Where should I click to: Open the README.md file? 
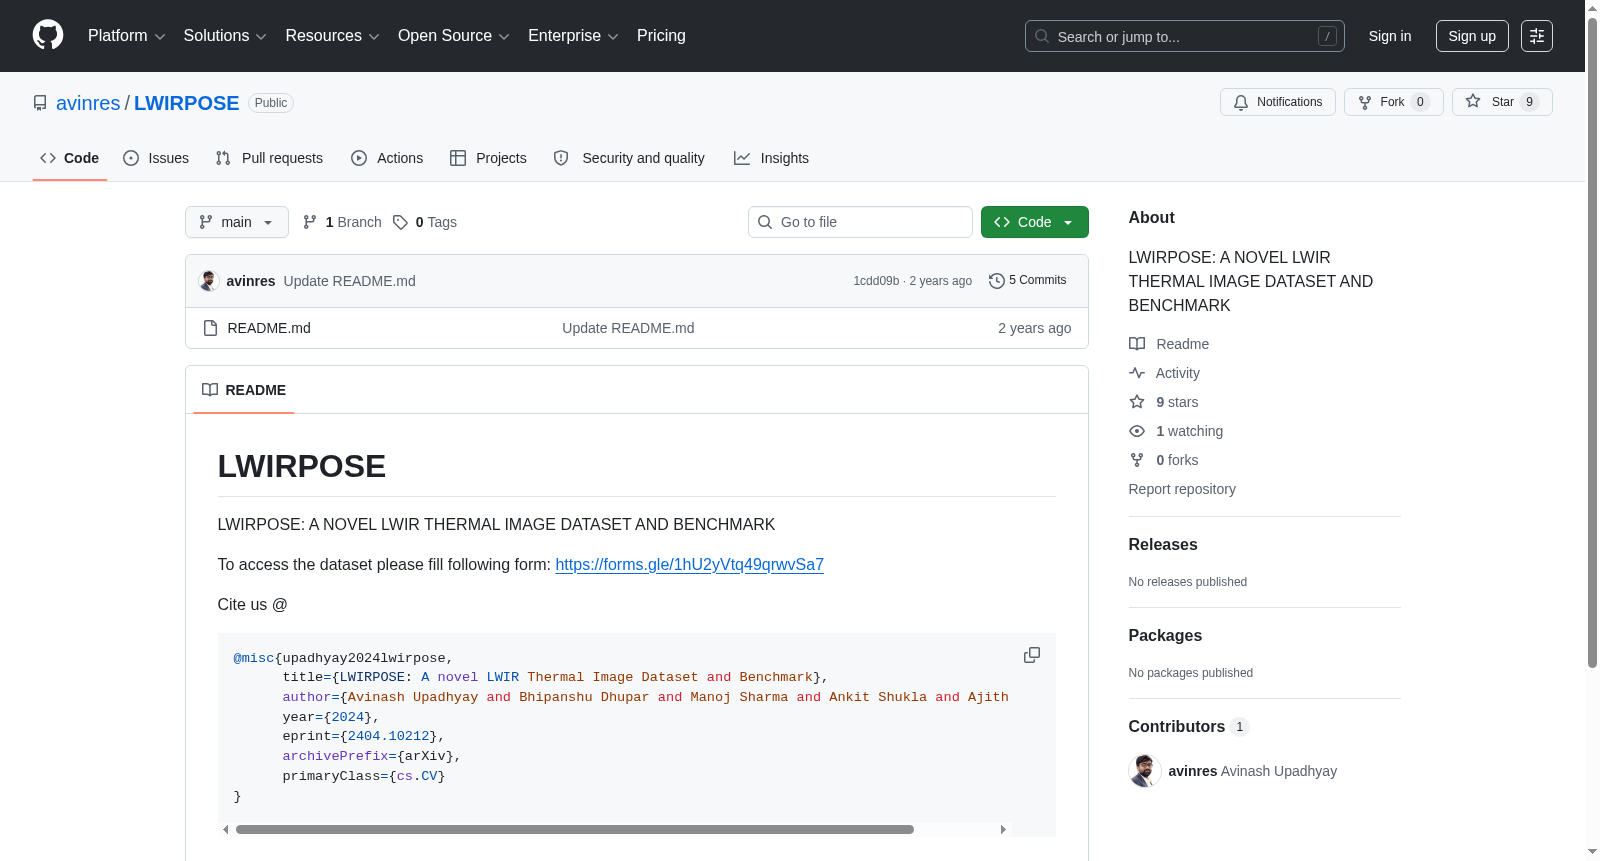pos(269,328)
